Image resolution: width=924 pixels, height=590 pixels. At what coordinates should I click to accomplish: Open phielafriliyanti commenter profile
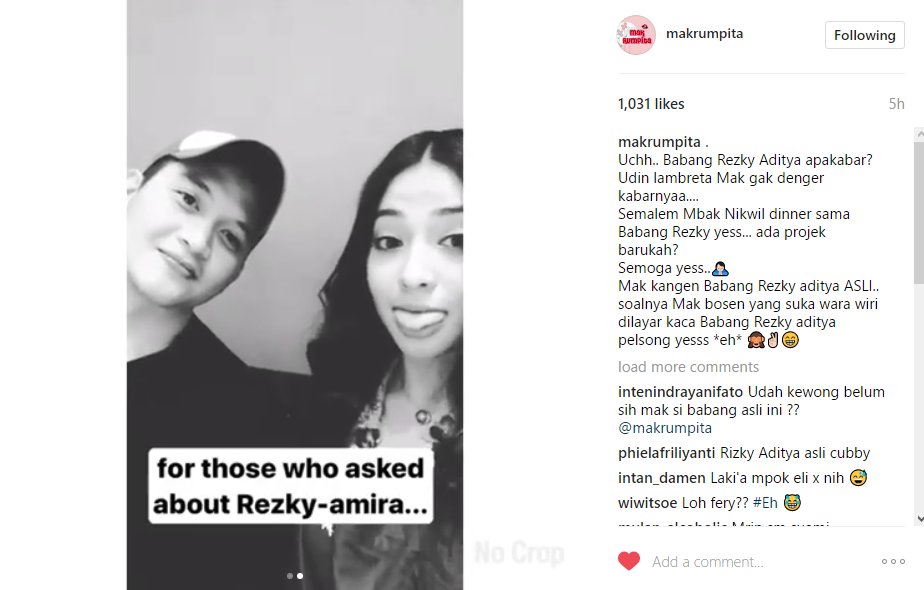tap(666, 453)
